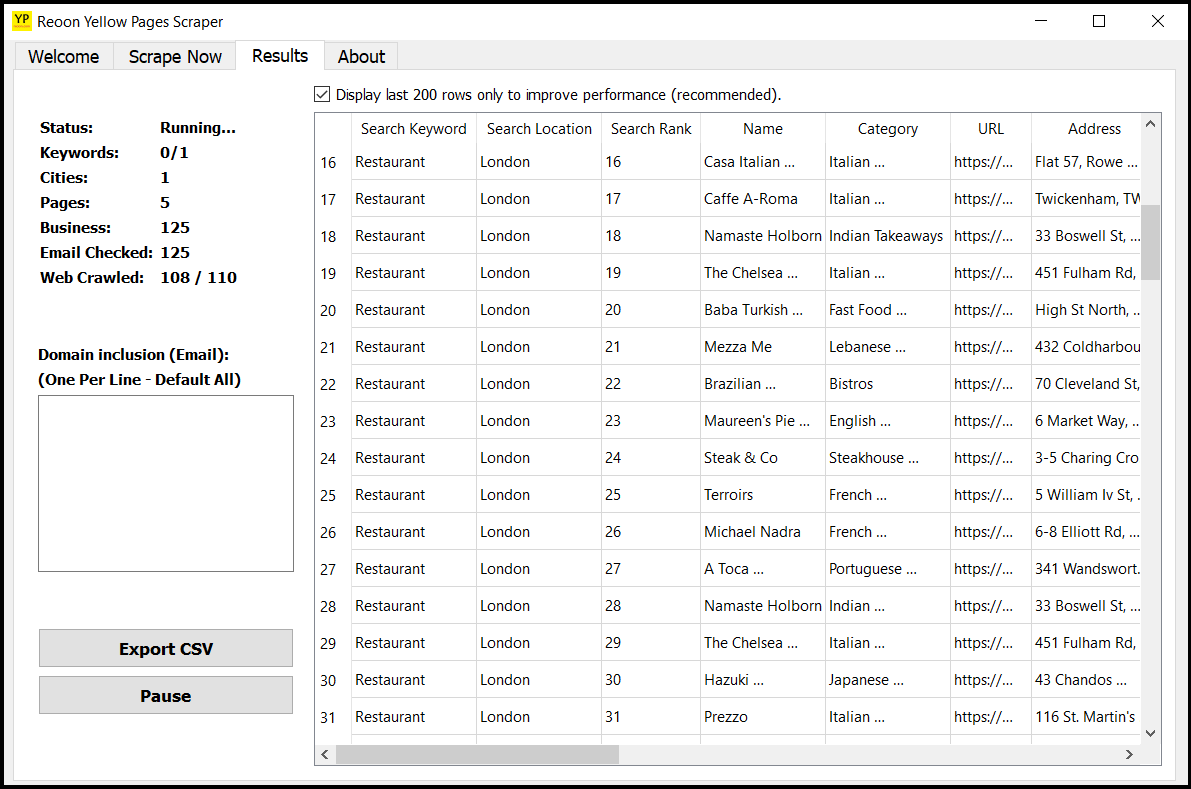Click the horizontal scrollbar left arrow
Image resolution: width=1191 pixels, height=789 pixels.
[325, 754]
